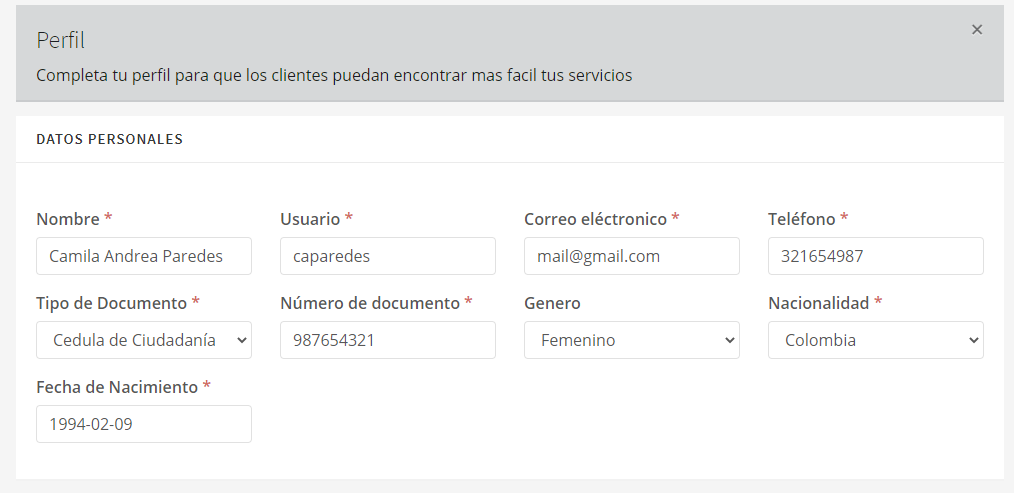Open the Tipo de Documento dropdown
Screen dimensions: 1014x493
point(143,340)
